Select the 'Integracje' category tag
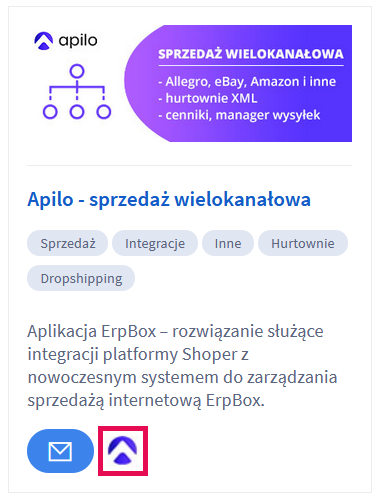The height and width of the screenshot is (500, 379). [x=155, y=243]
